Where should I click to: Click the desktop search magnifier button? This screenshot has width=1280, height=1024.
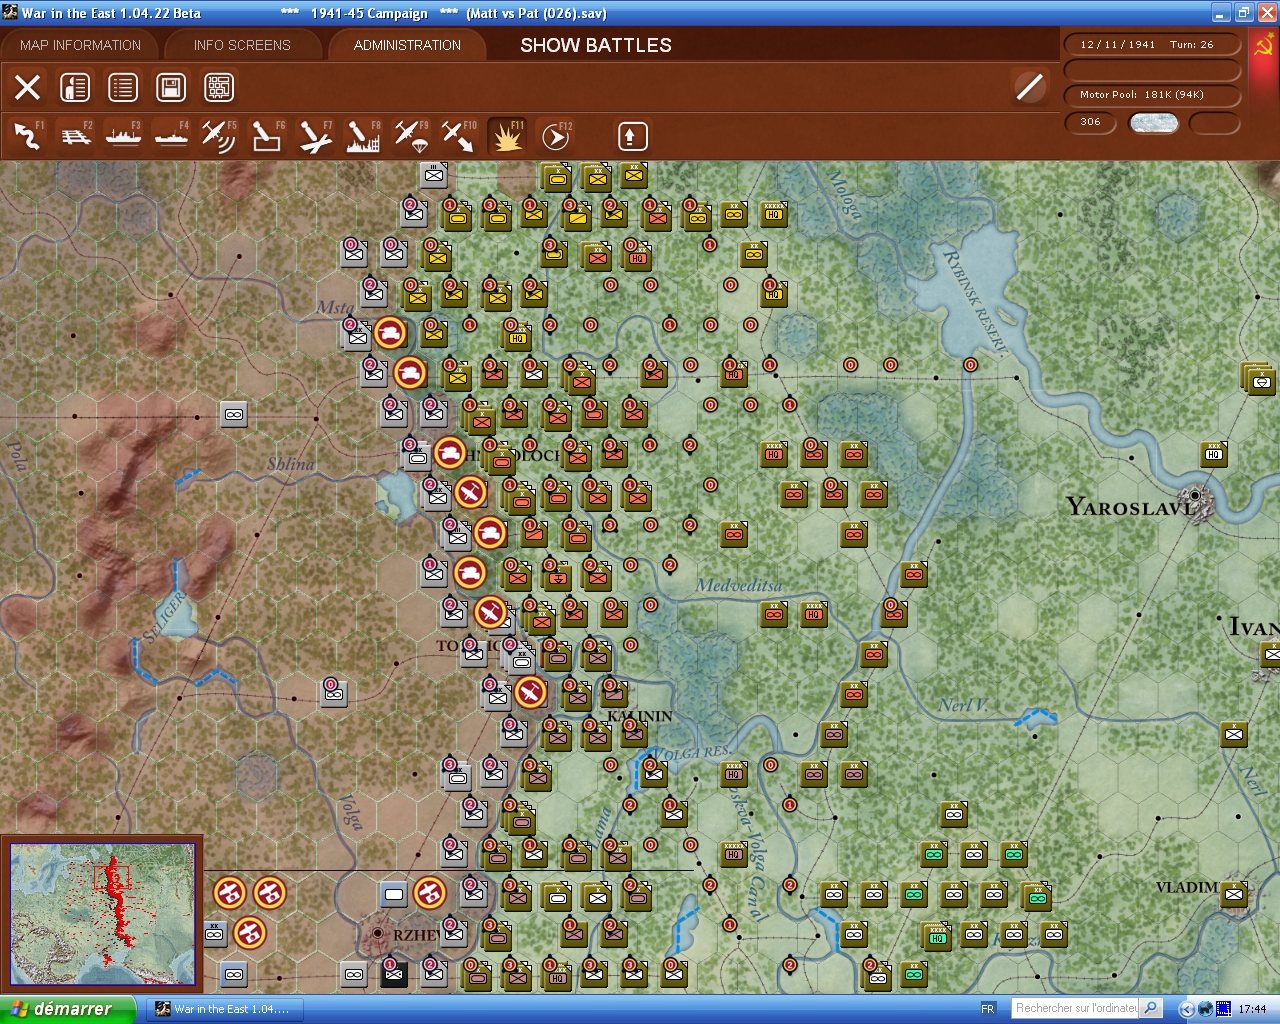1151,1008
